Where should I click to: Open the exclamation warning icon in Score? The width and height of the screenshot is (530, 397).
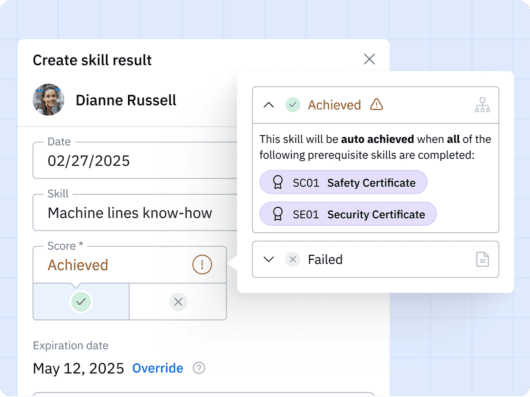pyautogui.click(x=202, y=265)
